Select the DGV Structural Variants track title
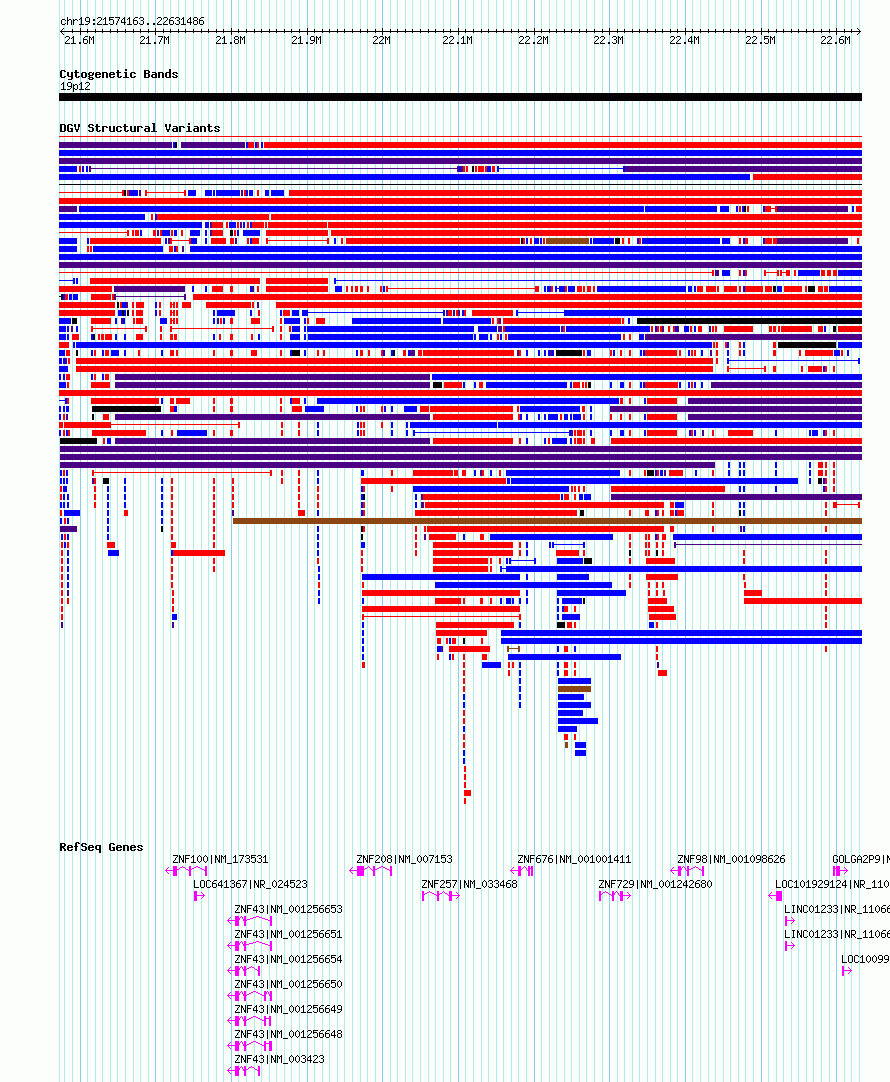This screenshot has width=890, height=1082. click(x=140, y=128)
